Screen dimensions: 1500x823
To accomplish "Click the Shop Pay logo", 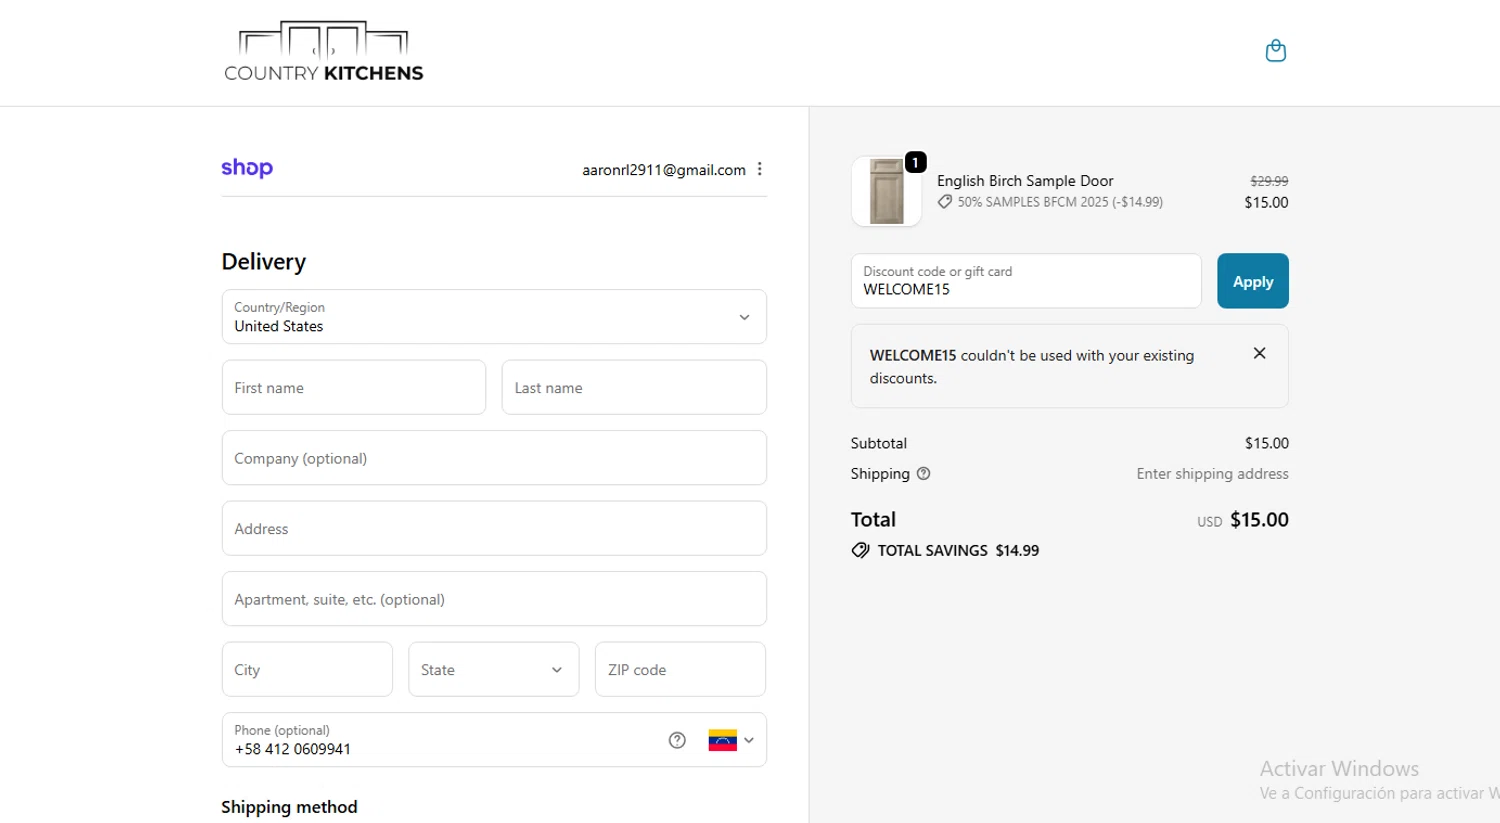I will pos(247,168).
